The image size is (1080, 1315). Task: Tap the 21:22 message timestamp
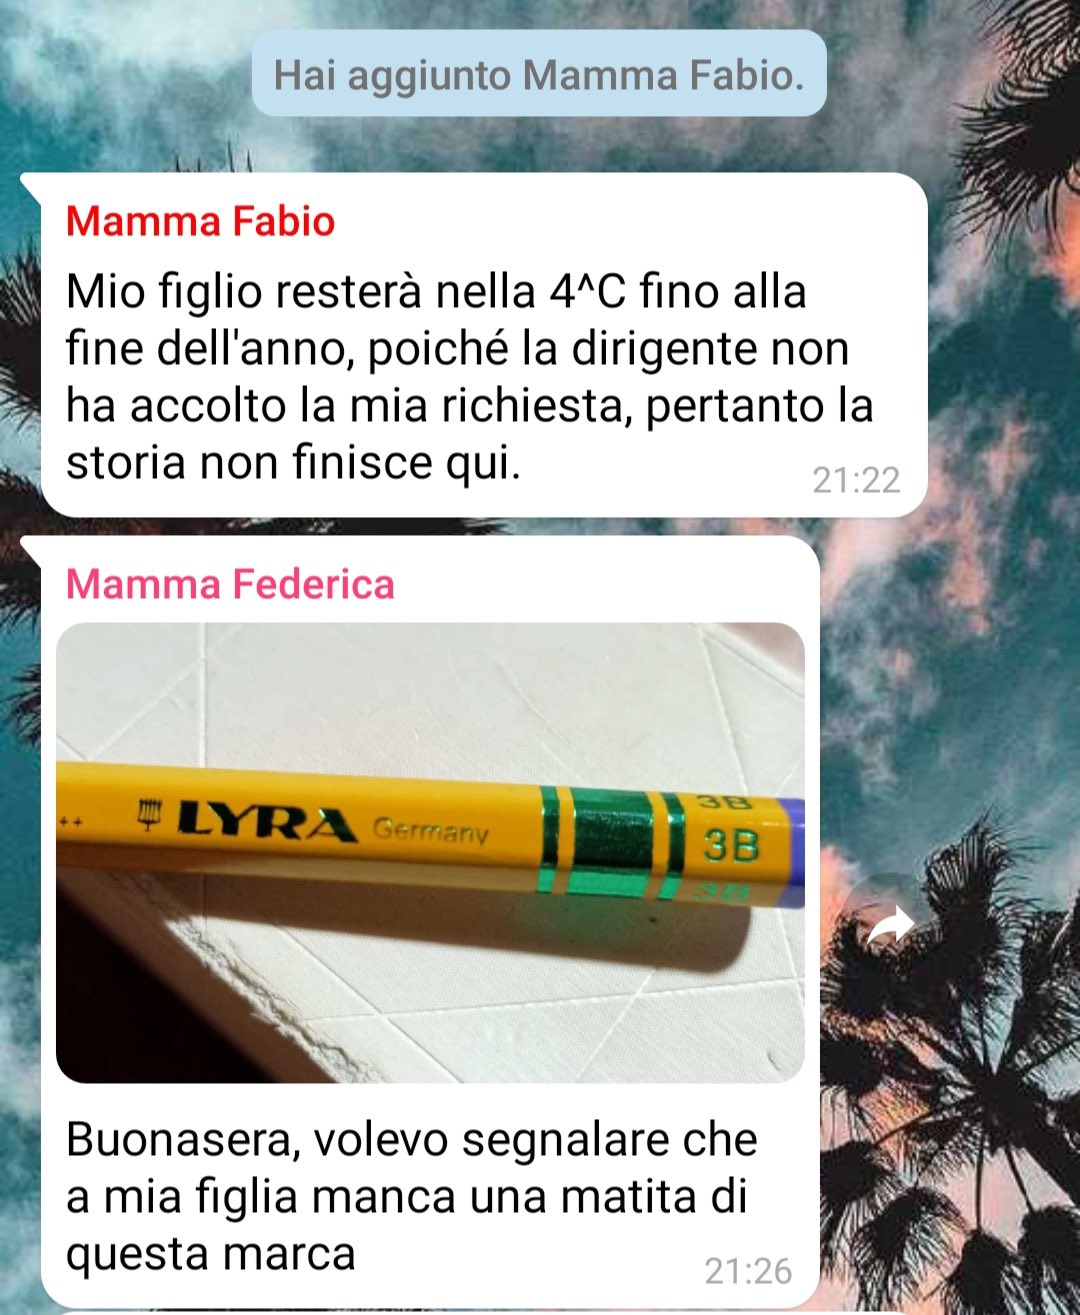(x=856, y=481)
